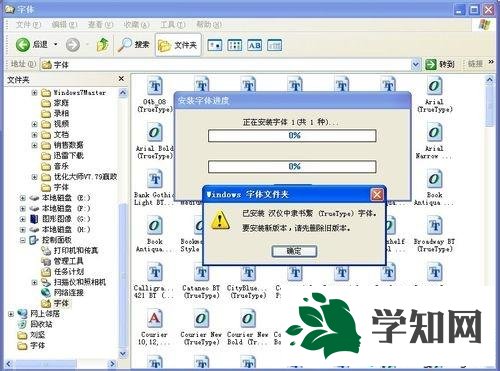Open the File menu
Image resolution: width=500 pixels, height=371 pixels.
(x=29, y=24)
